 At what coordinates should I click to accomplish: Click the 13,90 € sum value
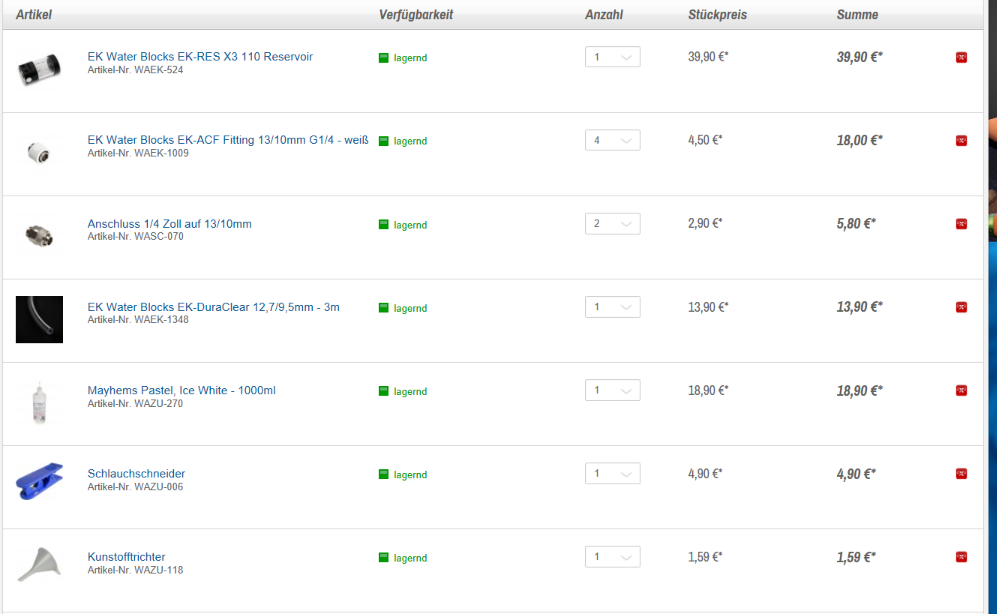(x=860, y=307)
